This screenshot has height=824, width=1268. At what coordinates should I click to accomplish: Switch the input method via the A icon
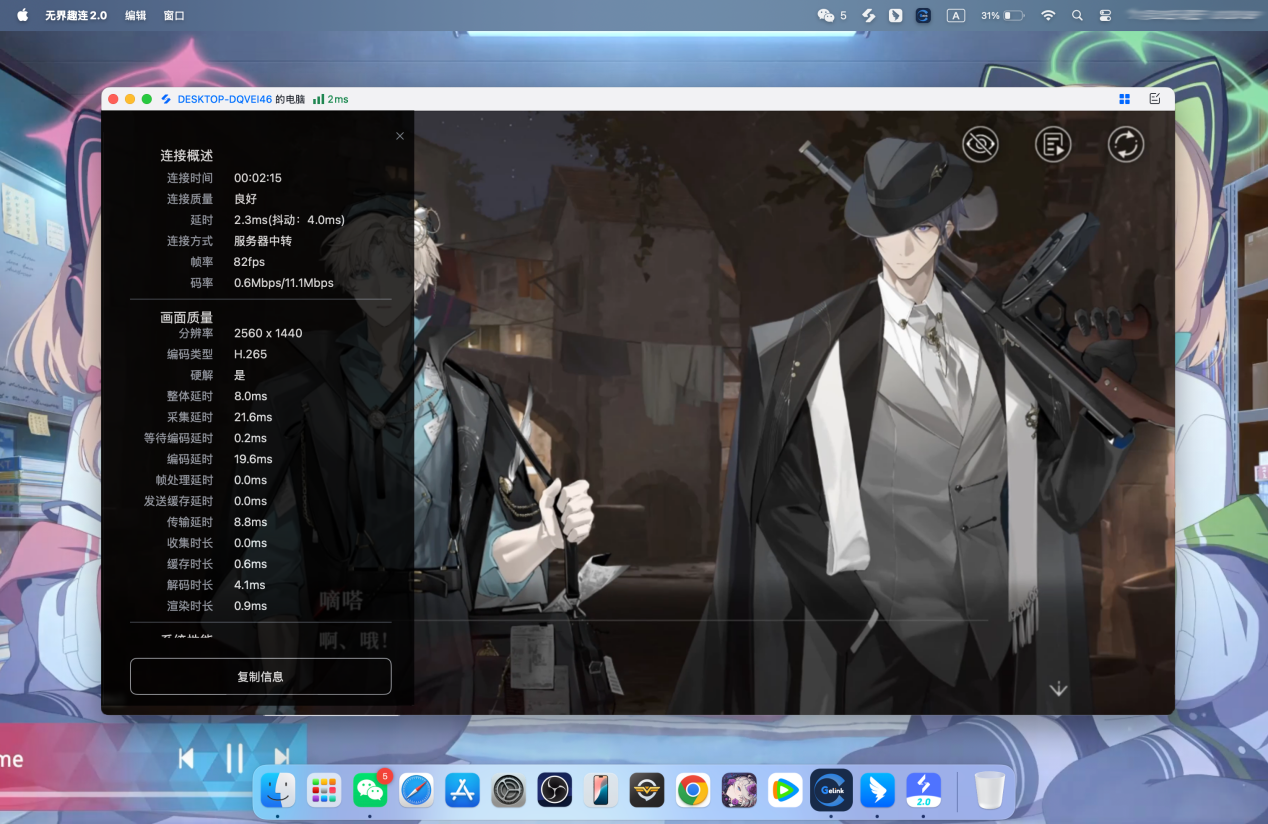click(x=956, y=15)
